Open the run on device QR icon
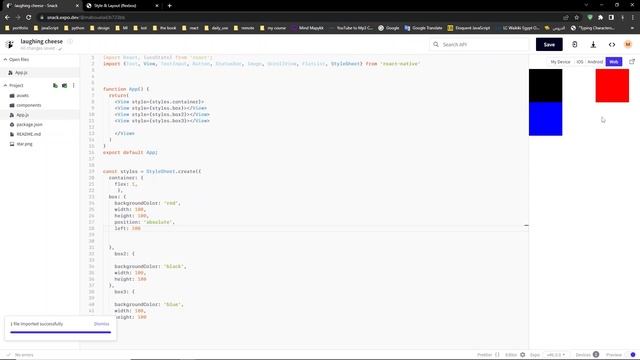The width and height of the screenshot is (640, 360). point(575,44)
